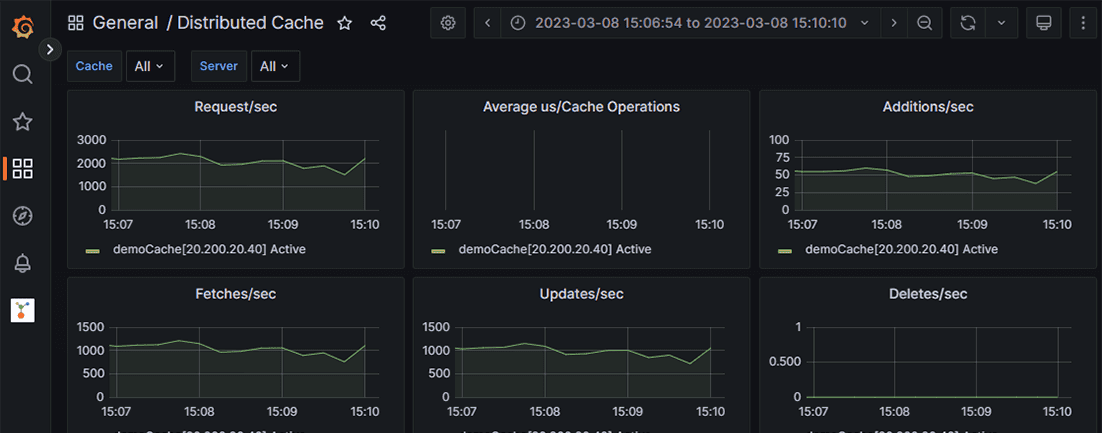Open the Cache variable All dropdown
Image resolution: width=1102 pixels, height=433 pixels.
tap(150, 66)
